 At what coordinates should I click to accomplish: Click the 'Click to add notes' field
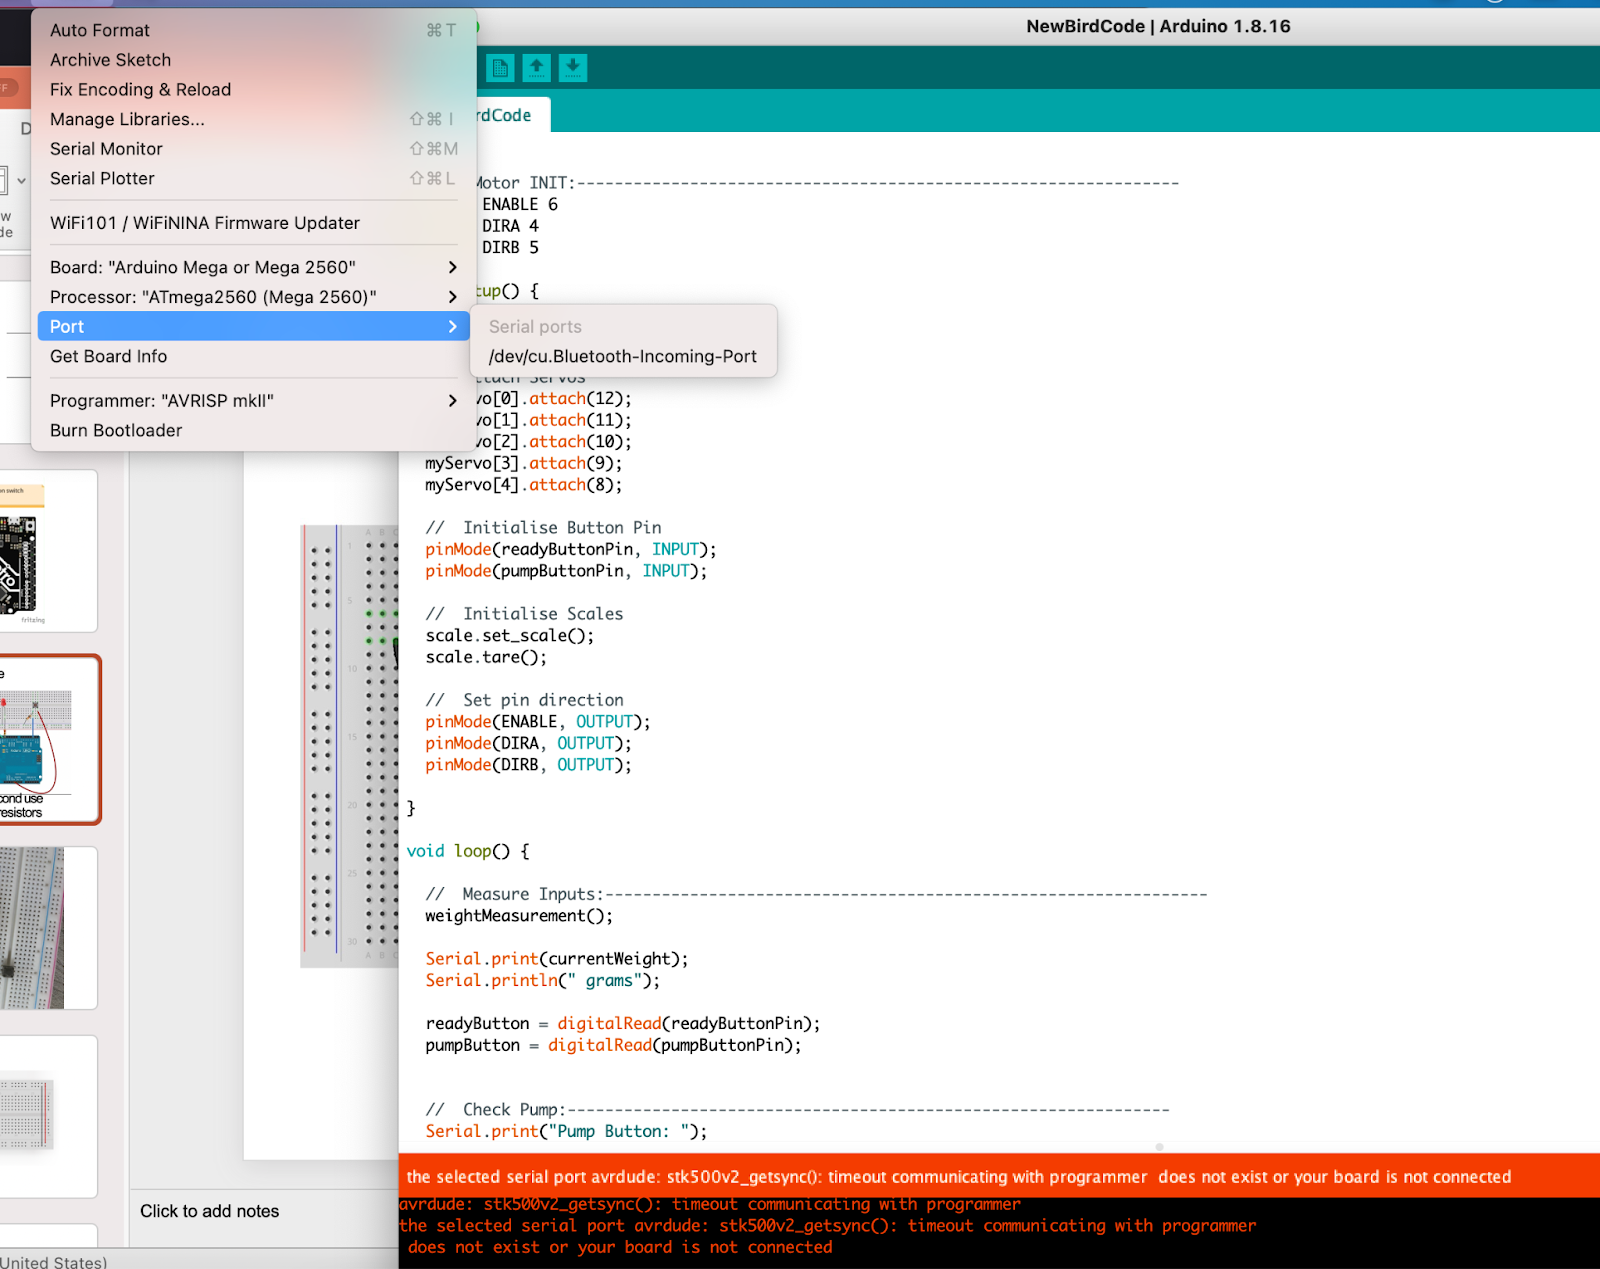coord(210,1211)
